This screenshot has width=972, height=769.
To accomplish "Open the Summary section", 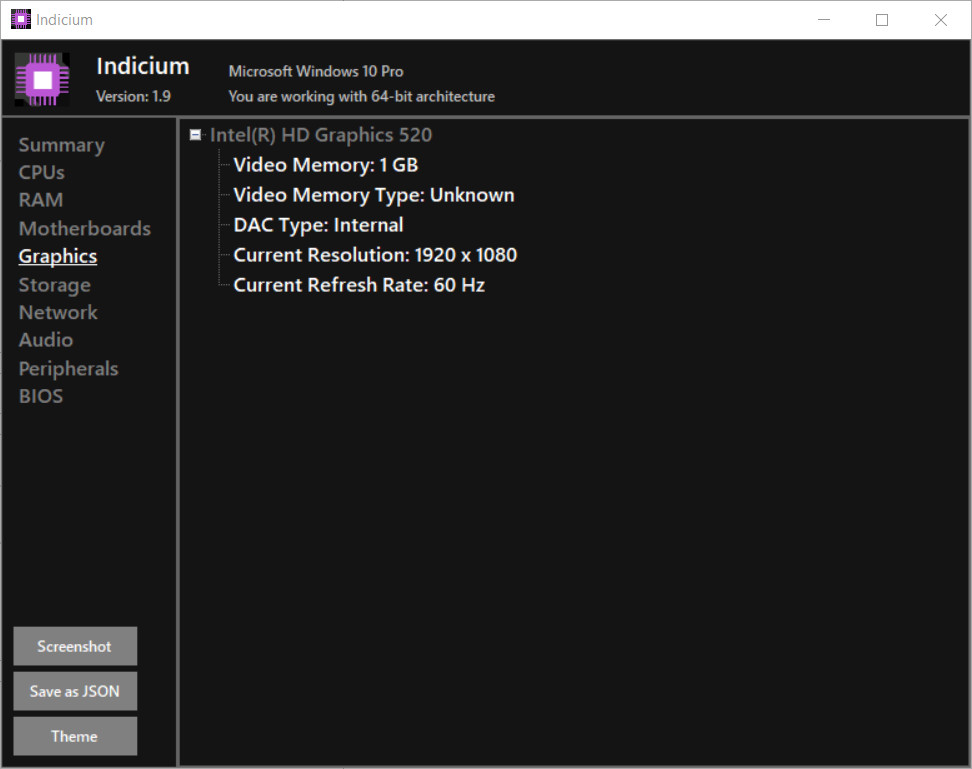I will (x=61, y=145).
